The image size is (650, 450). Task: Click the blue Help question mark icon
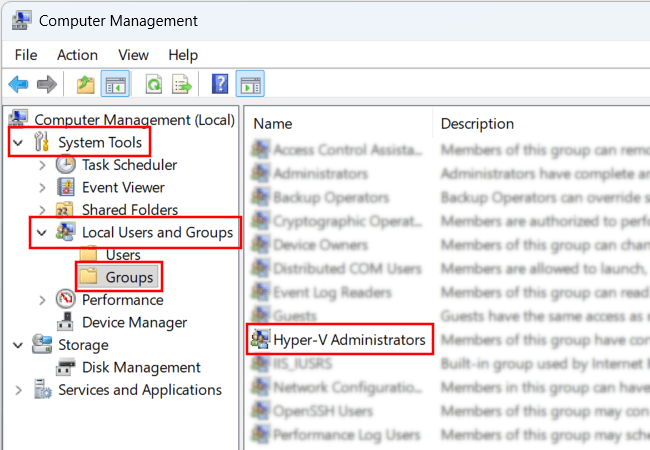220,84
